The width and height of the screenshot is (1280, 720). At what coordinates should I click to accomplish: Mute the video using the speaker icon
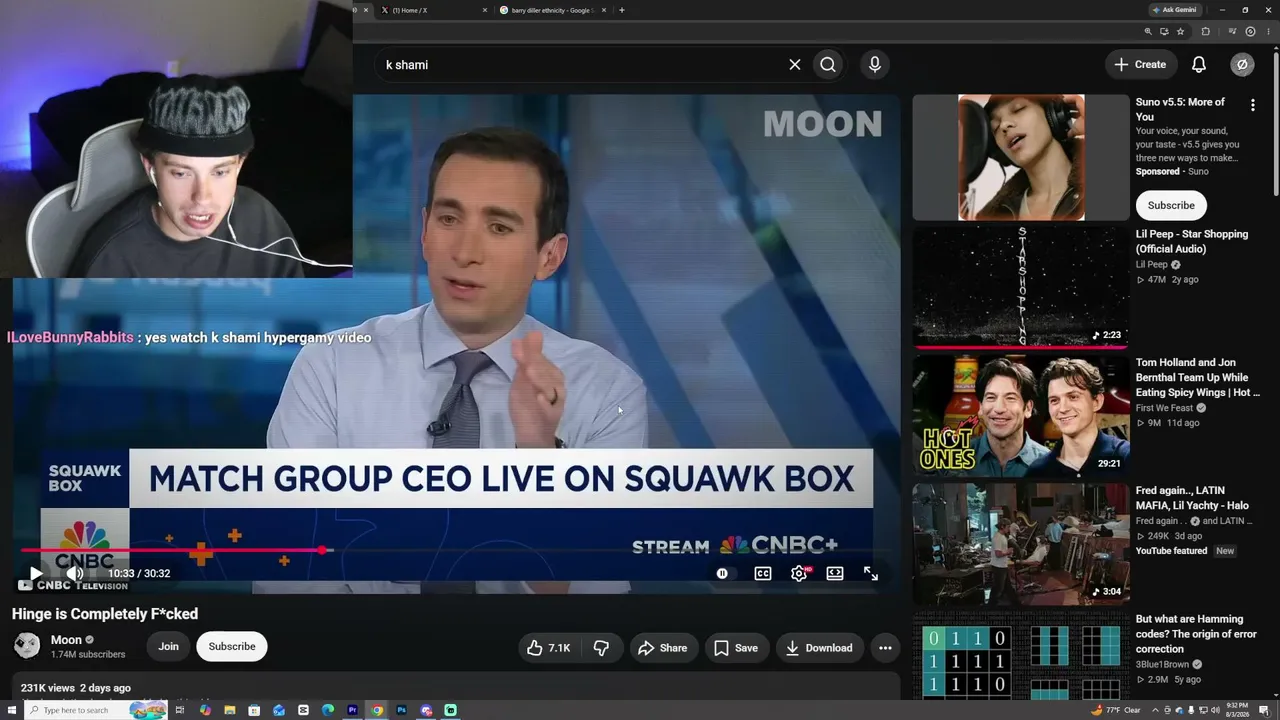(x=75, y=573)
